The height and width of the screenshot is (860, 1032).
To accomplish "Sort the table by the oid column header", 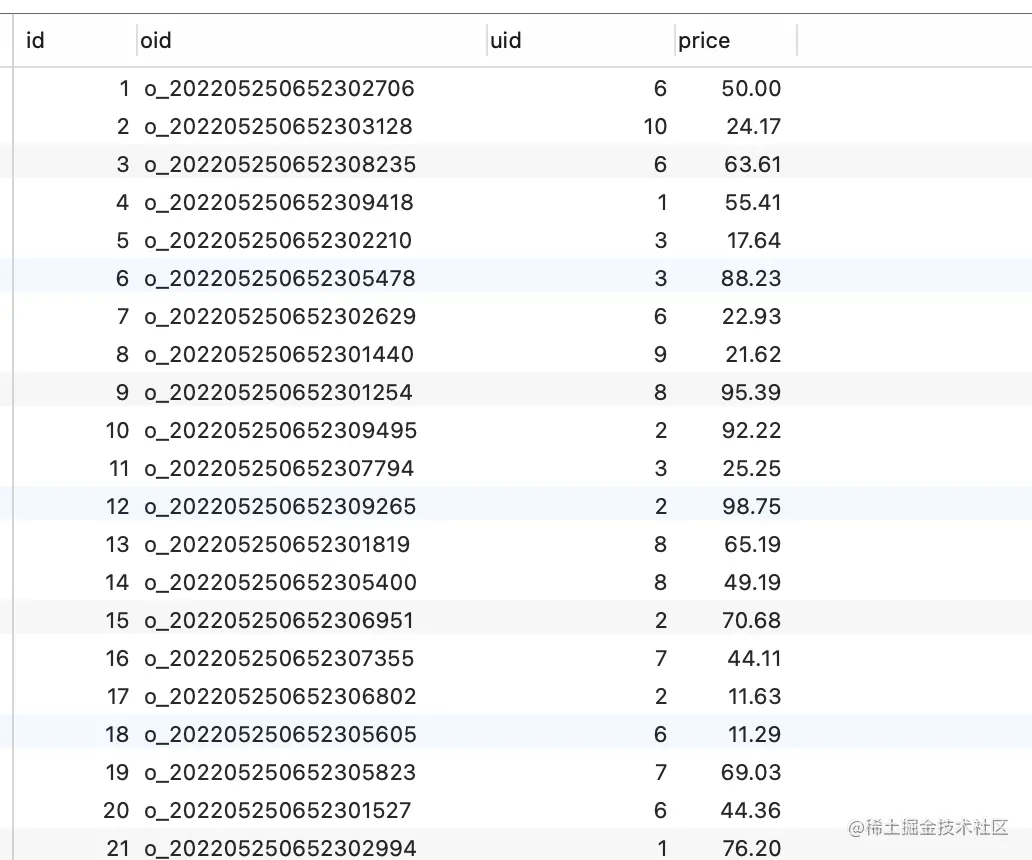I will pos(156,41).
